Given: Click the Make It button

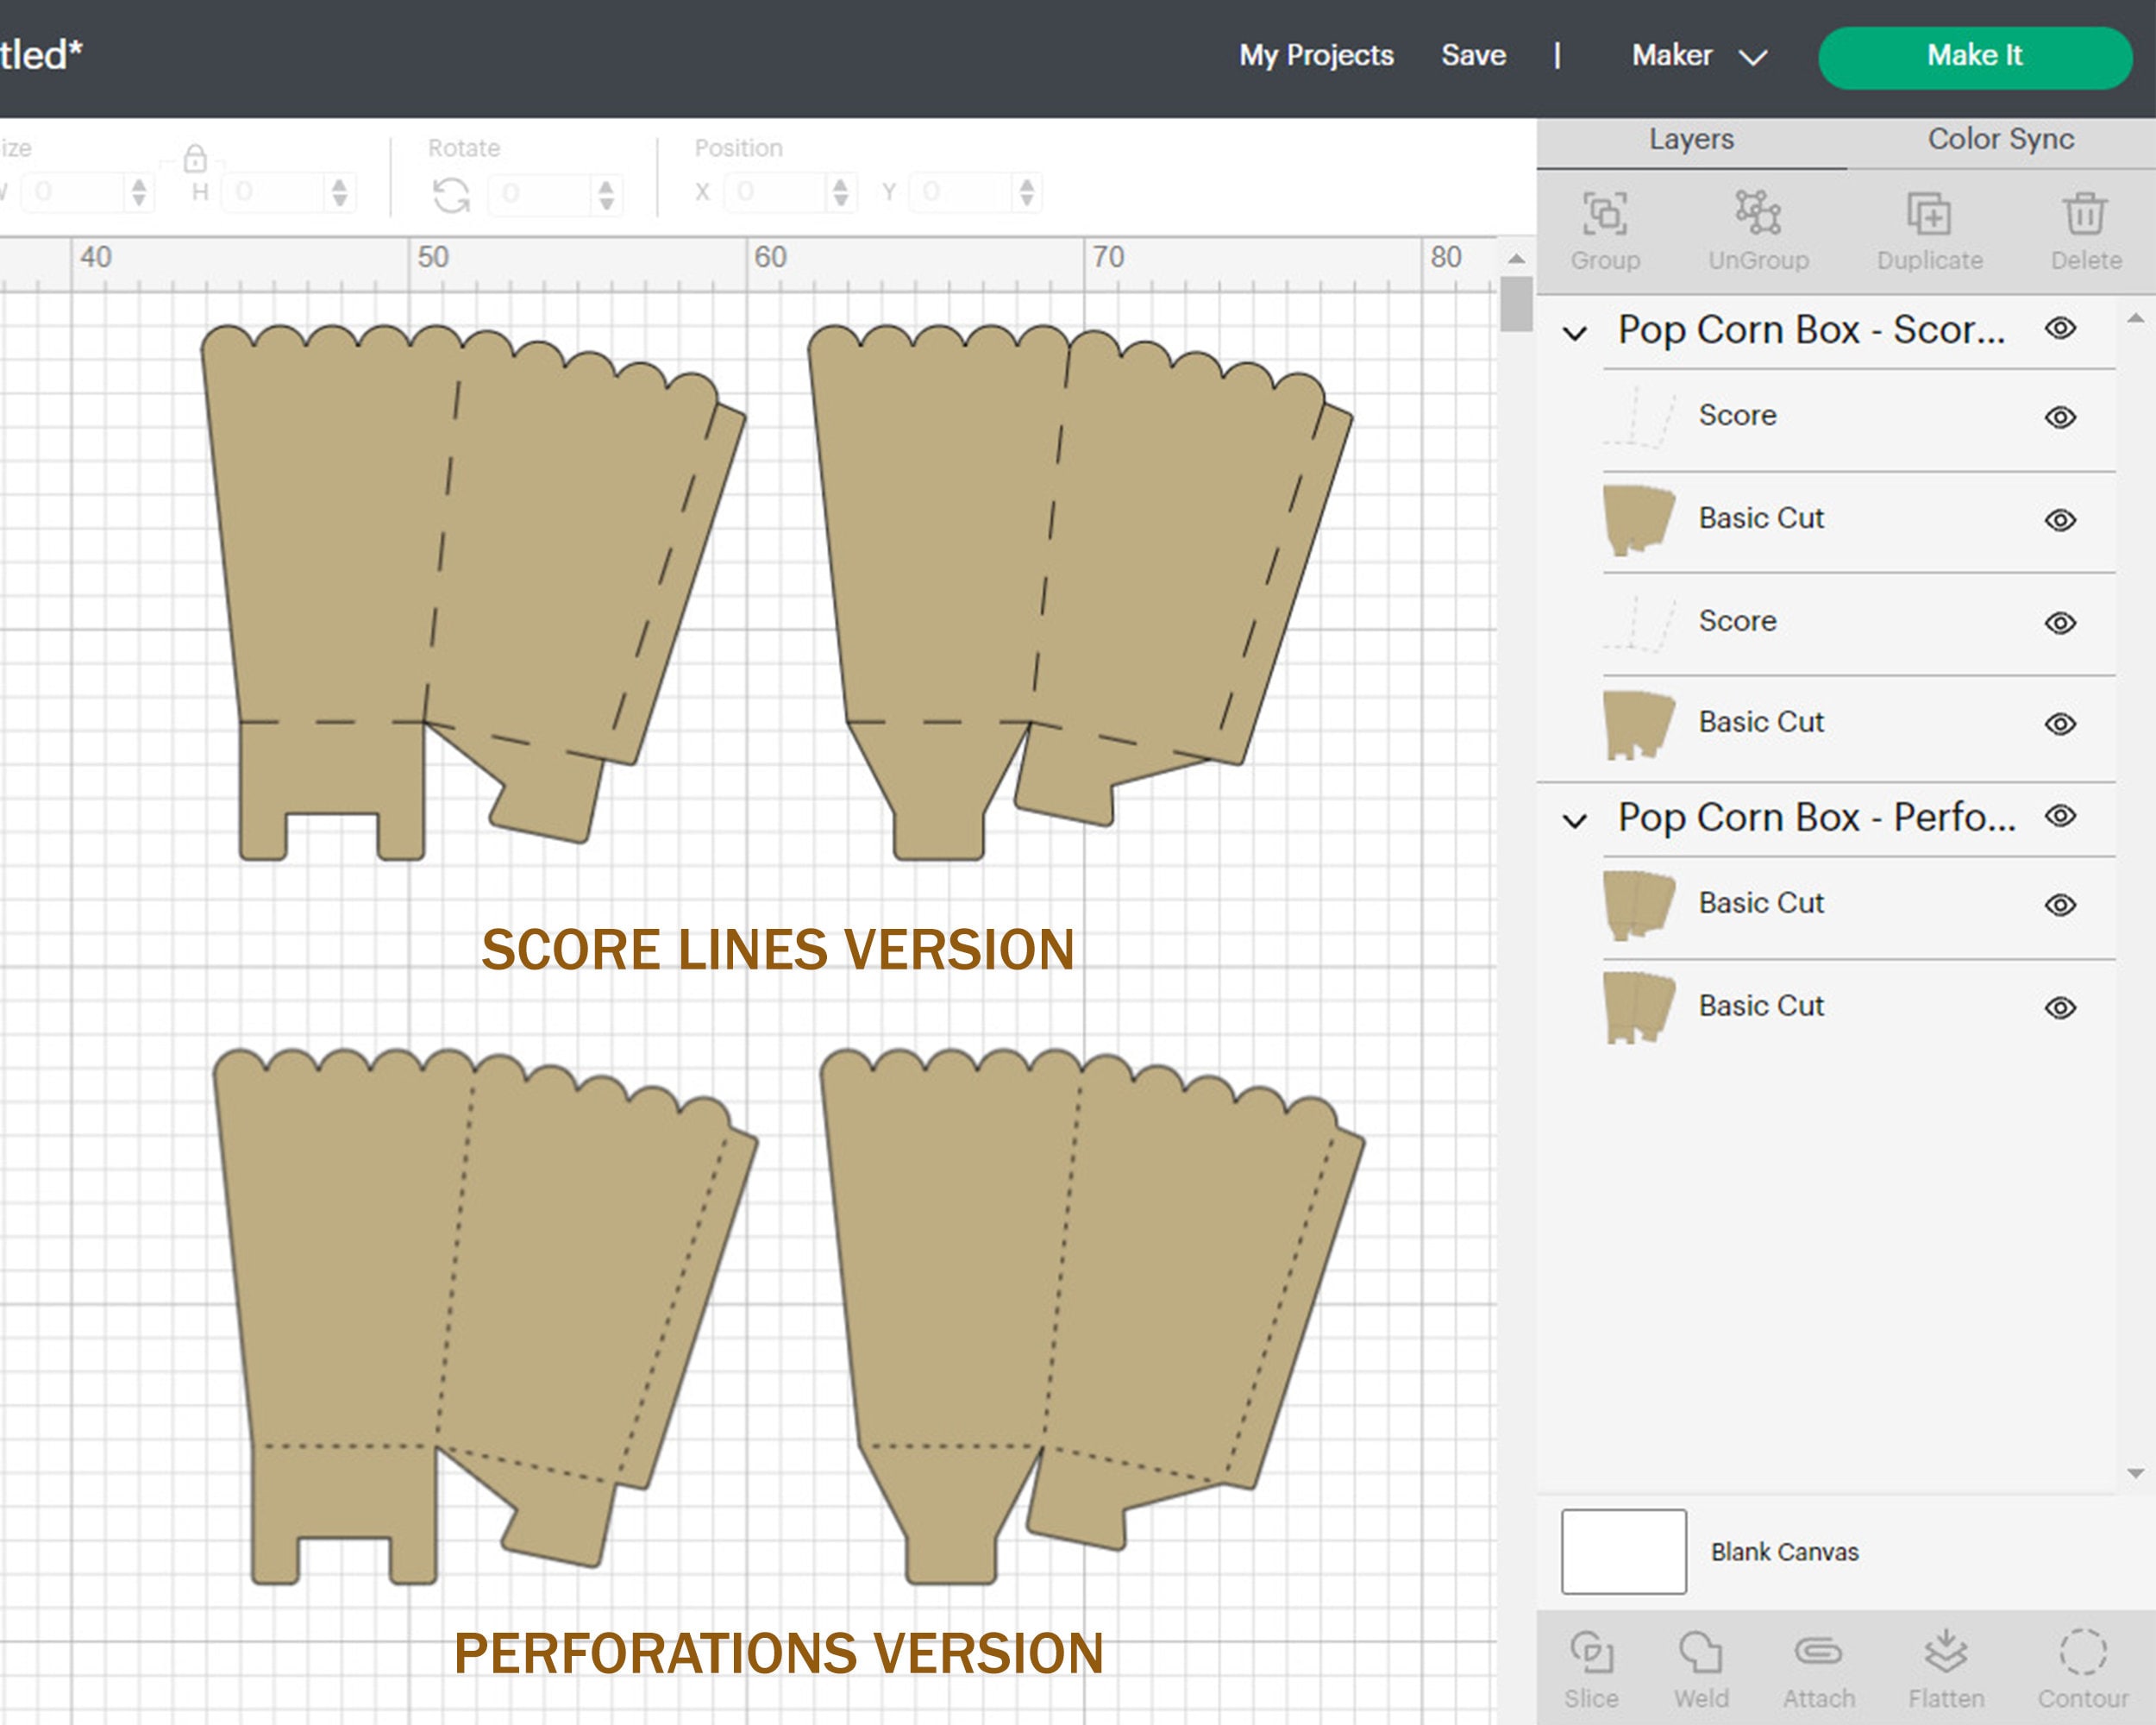Looking at the screenshot, I should click(1975, 56).
